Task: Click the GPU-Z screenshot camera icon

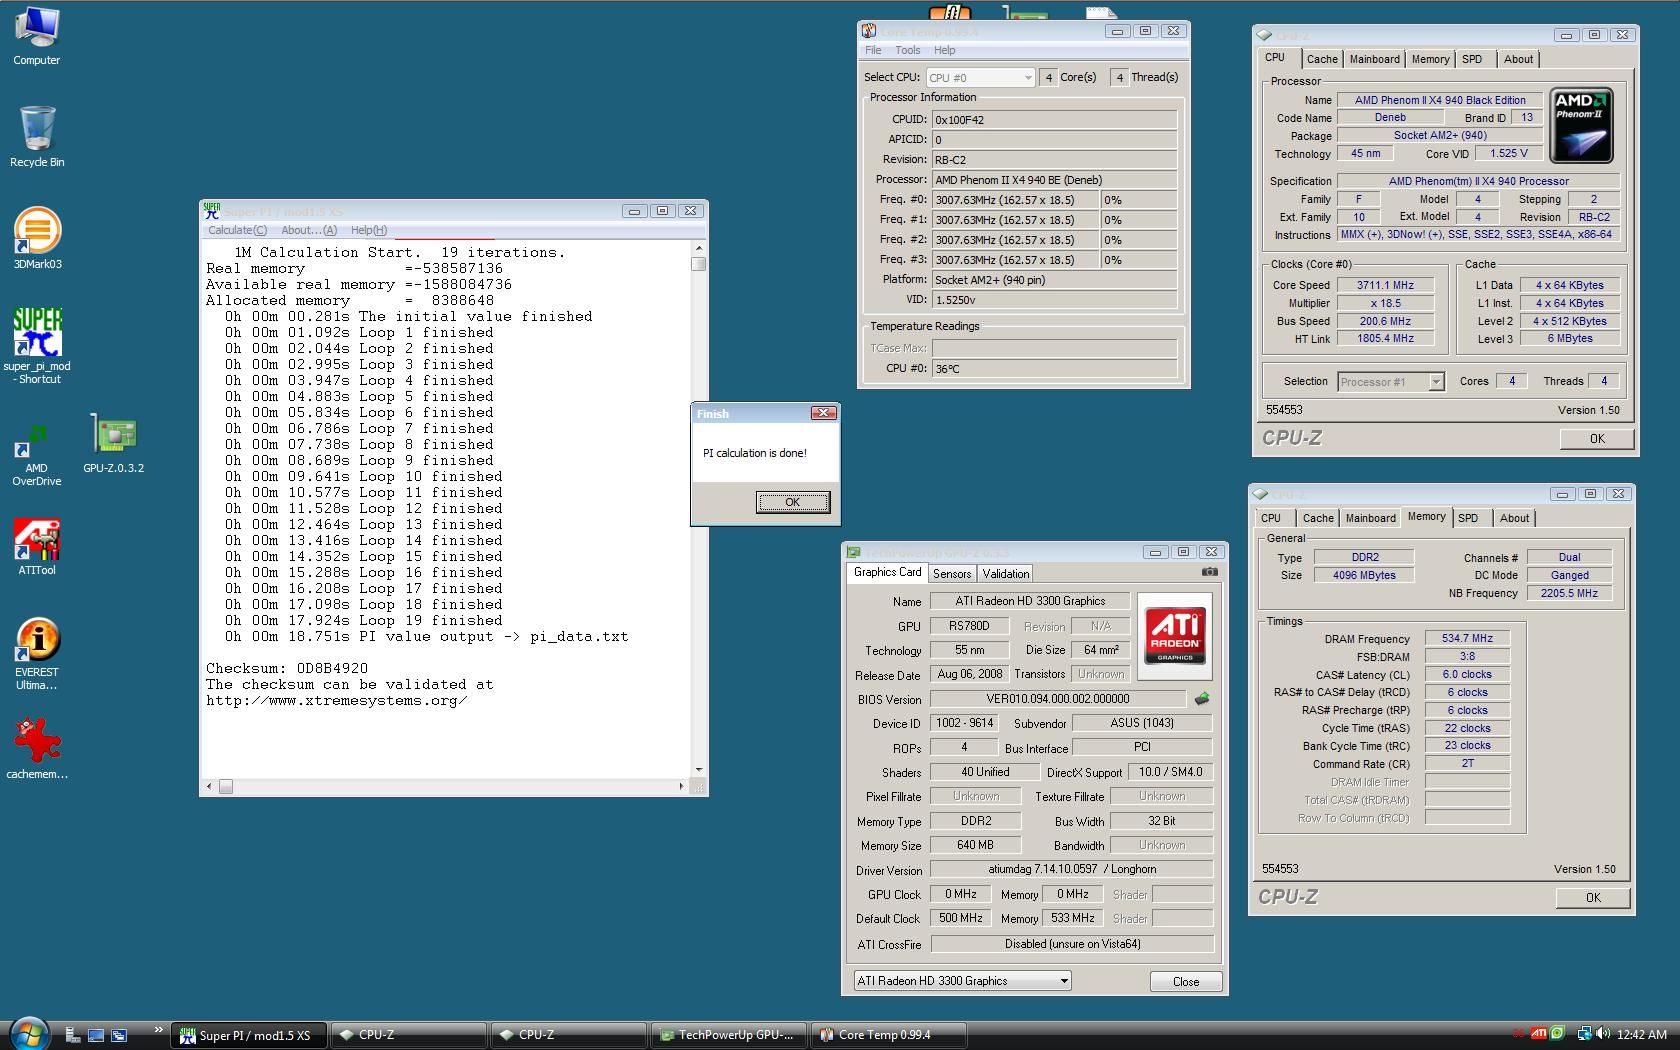Action: (x=1209, y=572)
